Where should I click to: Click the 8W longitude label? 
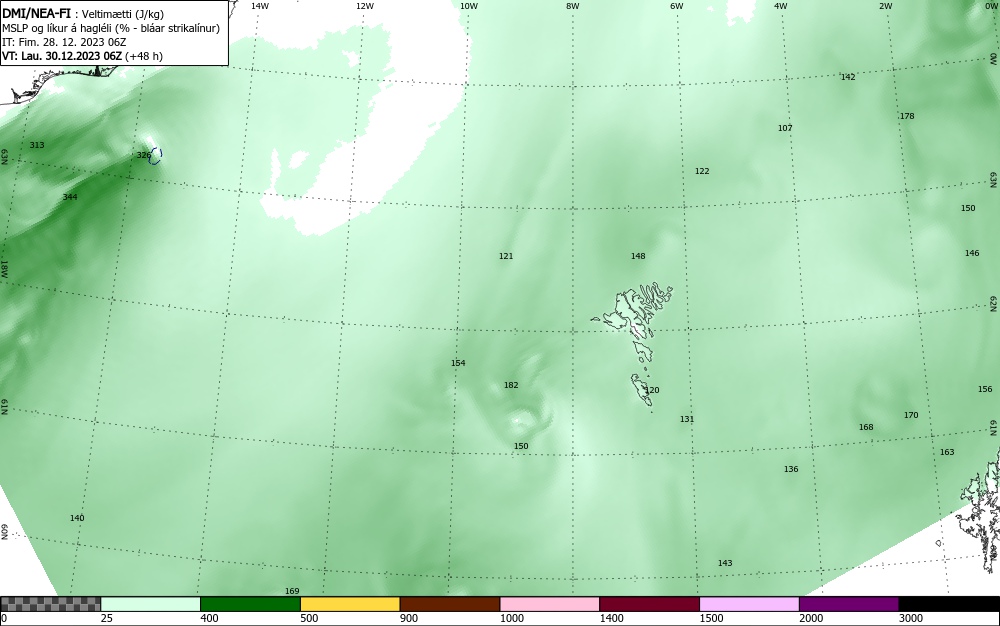pos(573,6)
